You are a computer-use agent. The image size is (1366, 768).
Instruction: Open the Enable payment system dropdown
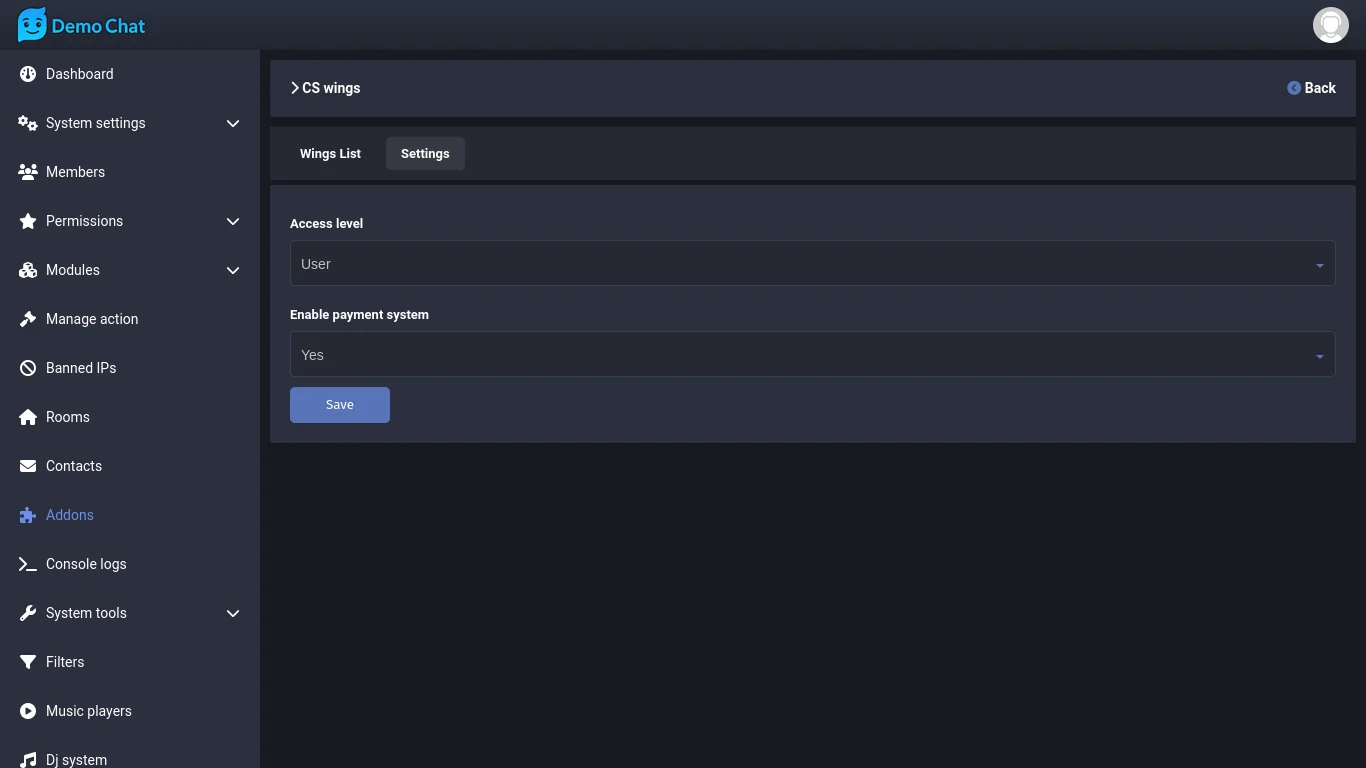pyautogui.click(x=812, y=355)
